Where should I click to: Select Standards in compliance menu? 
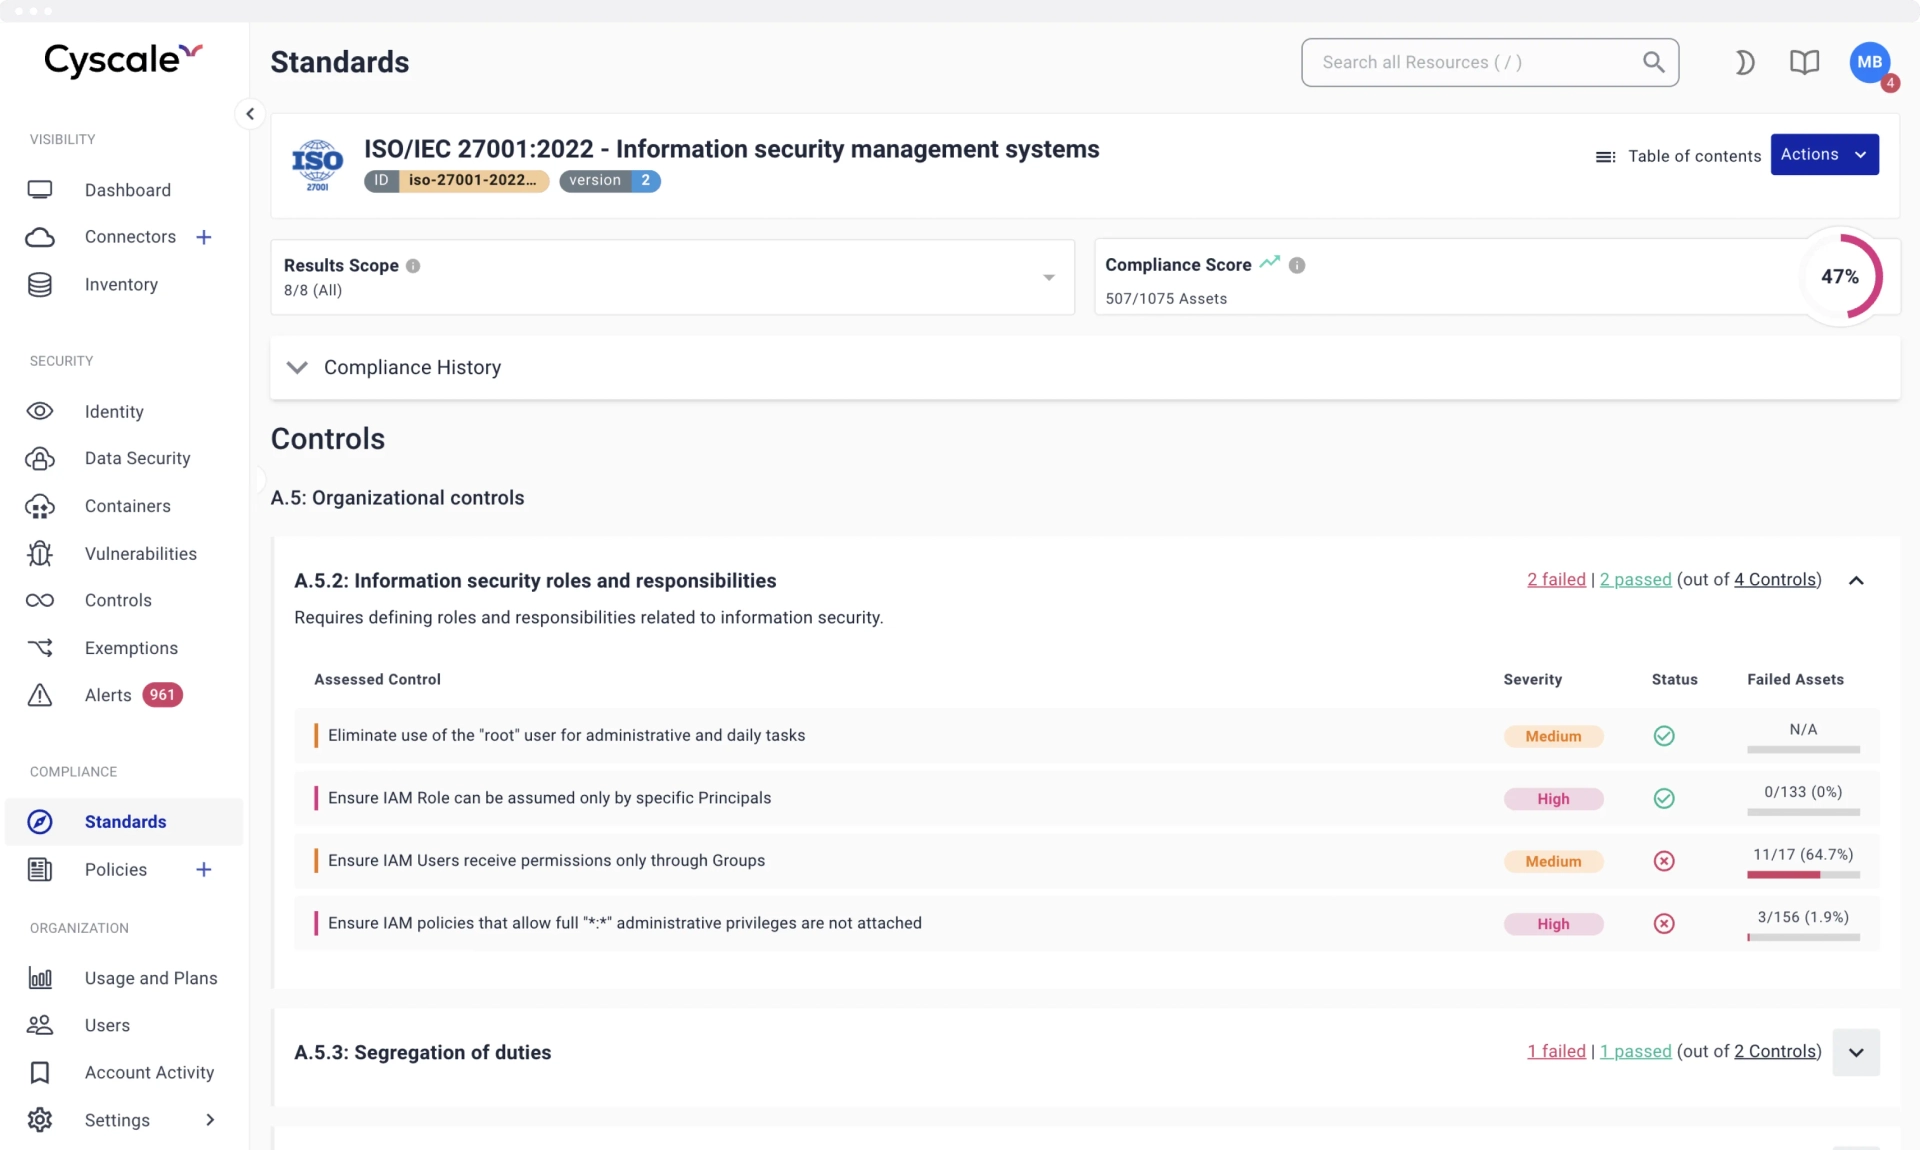click(125, 820)
